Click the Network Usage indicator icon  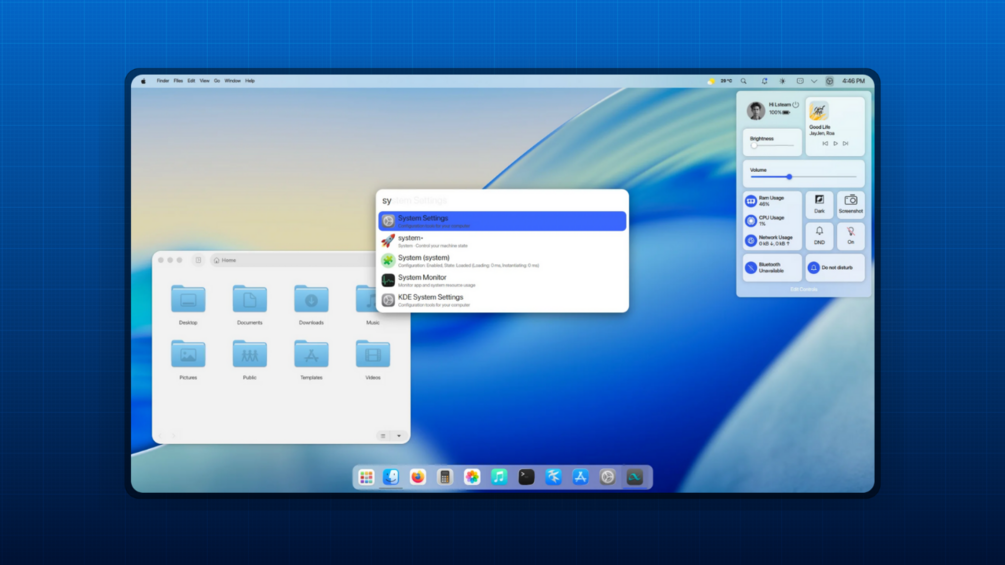coord(751,240)
